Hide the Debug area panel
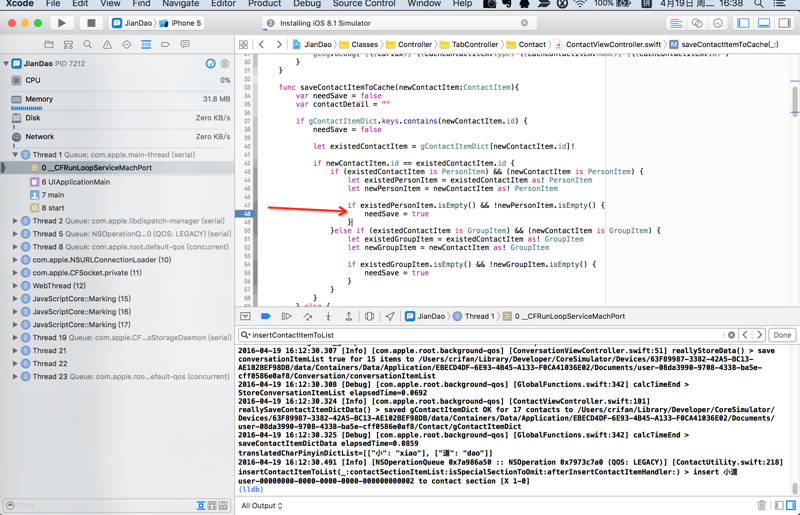This screenshot has width=800, height=515. point(245,316)
